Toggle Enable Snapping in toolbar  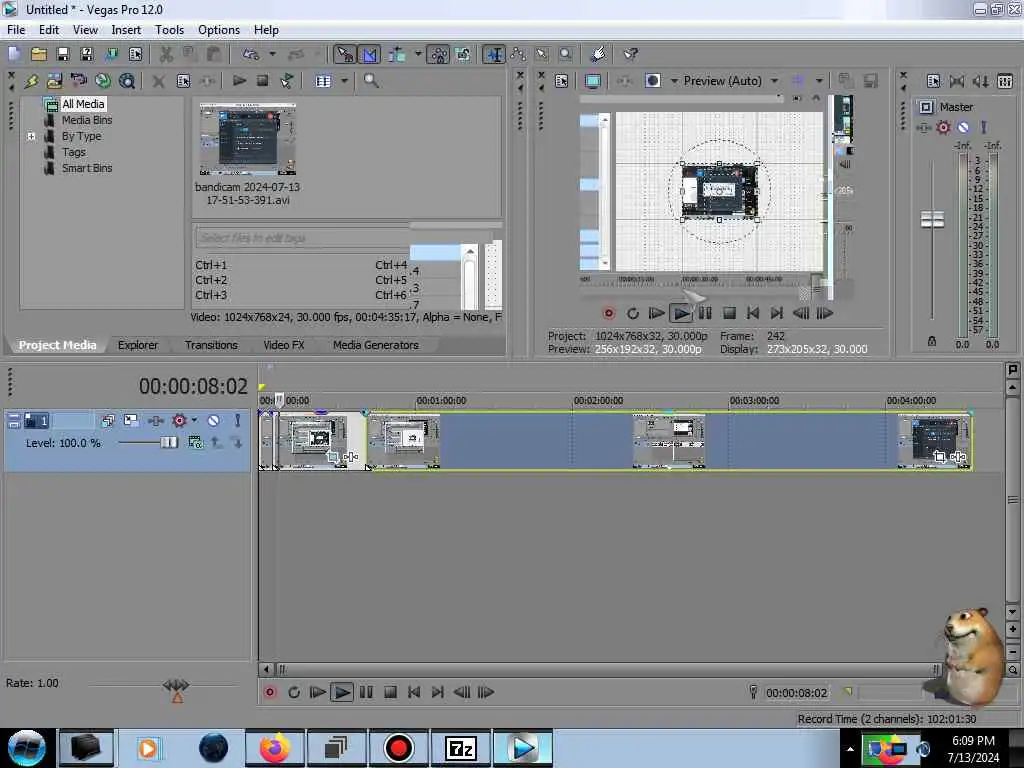[345, 54]
